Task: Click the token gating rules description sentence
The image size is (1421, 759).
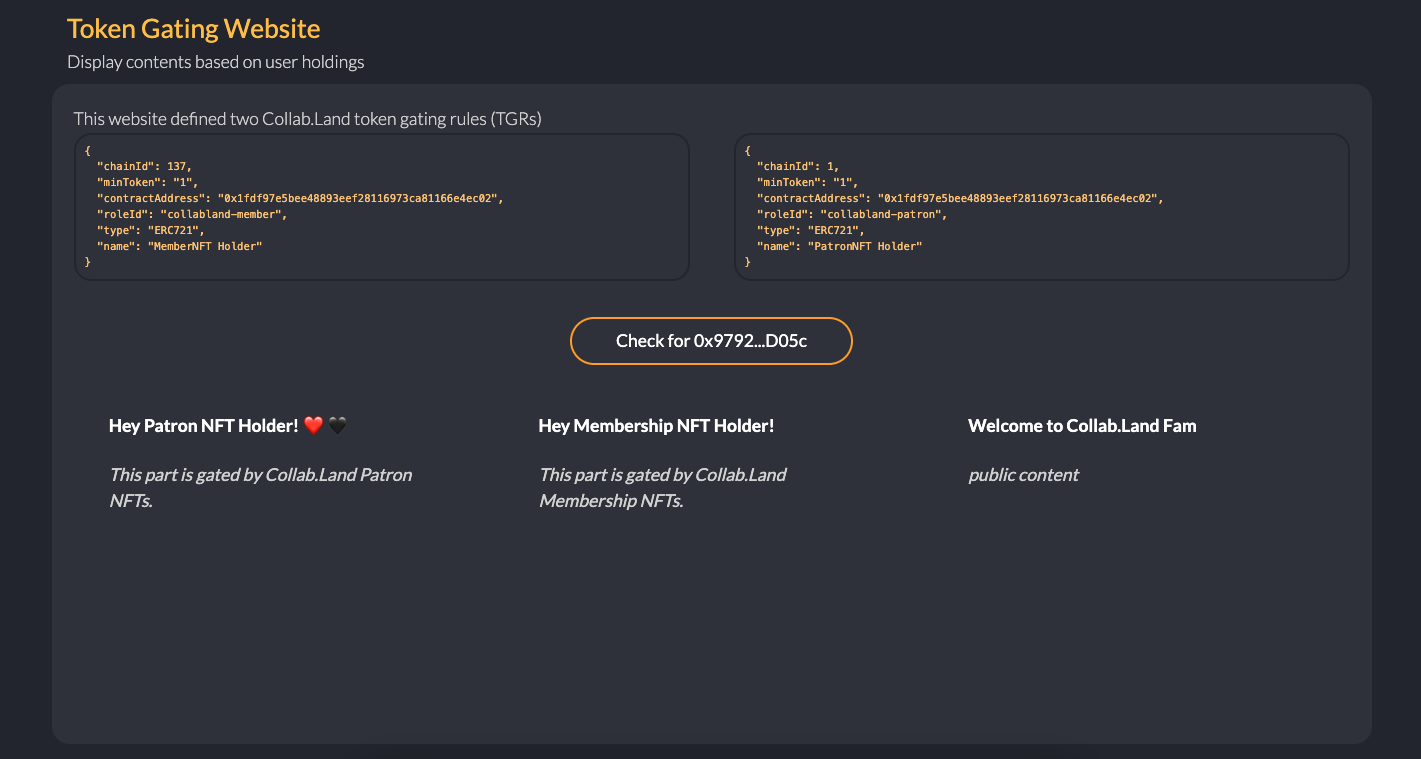Action: tap(307, 119)
